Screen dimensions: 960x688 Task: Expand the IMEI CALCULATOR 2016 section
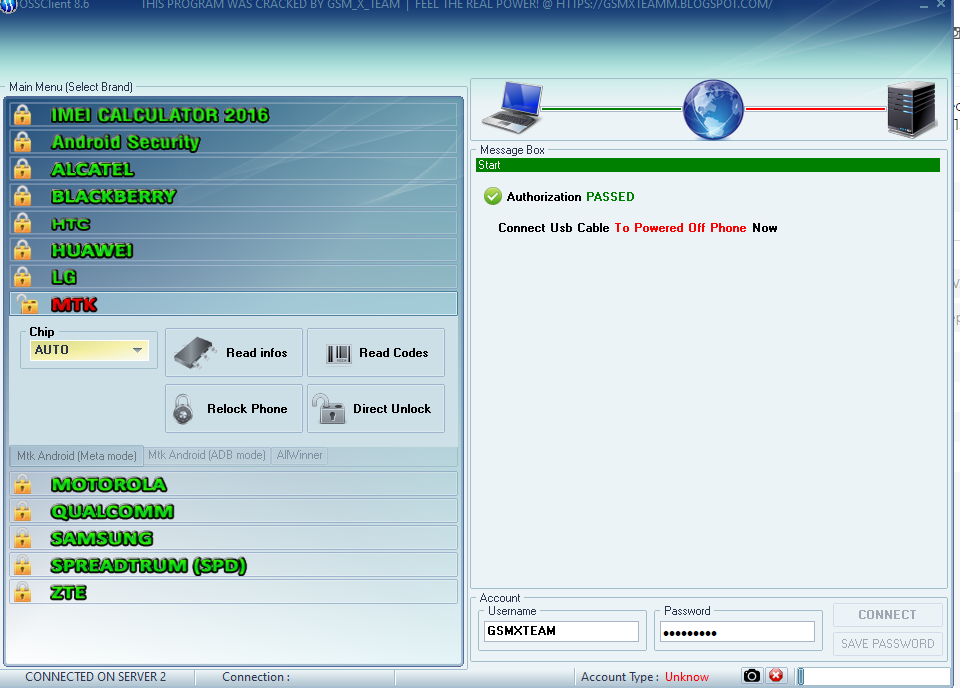(233, 114)
